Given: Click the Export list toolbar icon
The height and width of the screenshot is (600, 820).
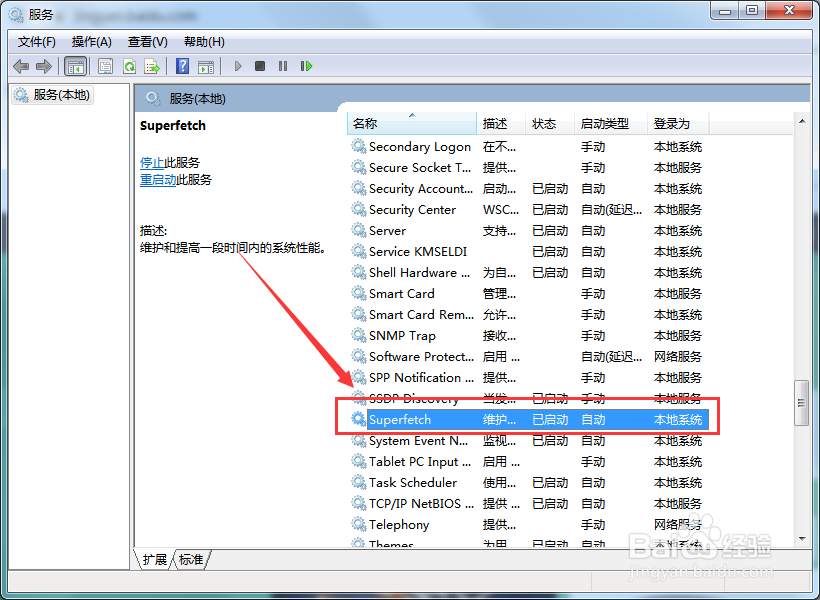Looking at the screenshot, I should (x=152, y=66).
